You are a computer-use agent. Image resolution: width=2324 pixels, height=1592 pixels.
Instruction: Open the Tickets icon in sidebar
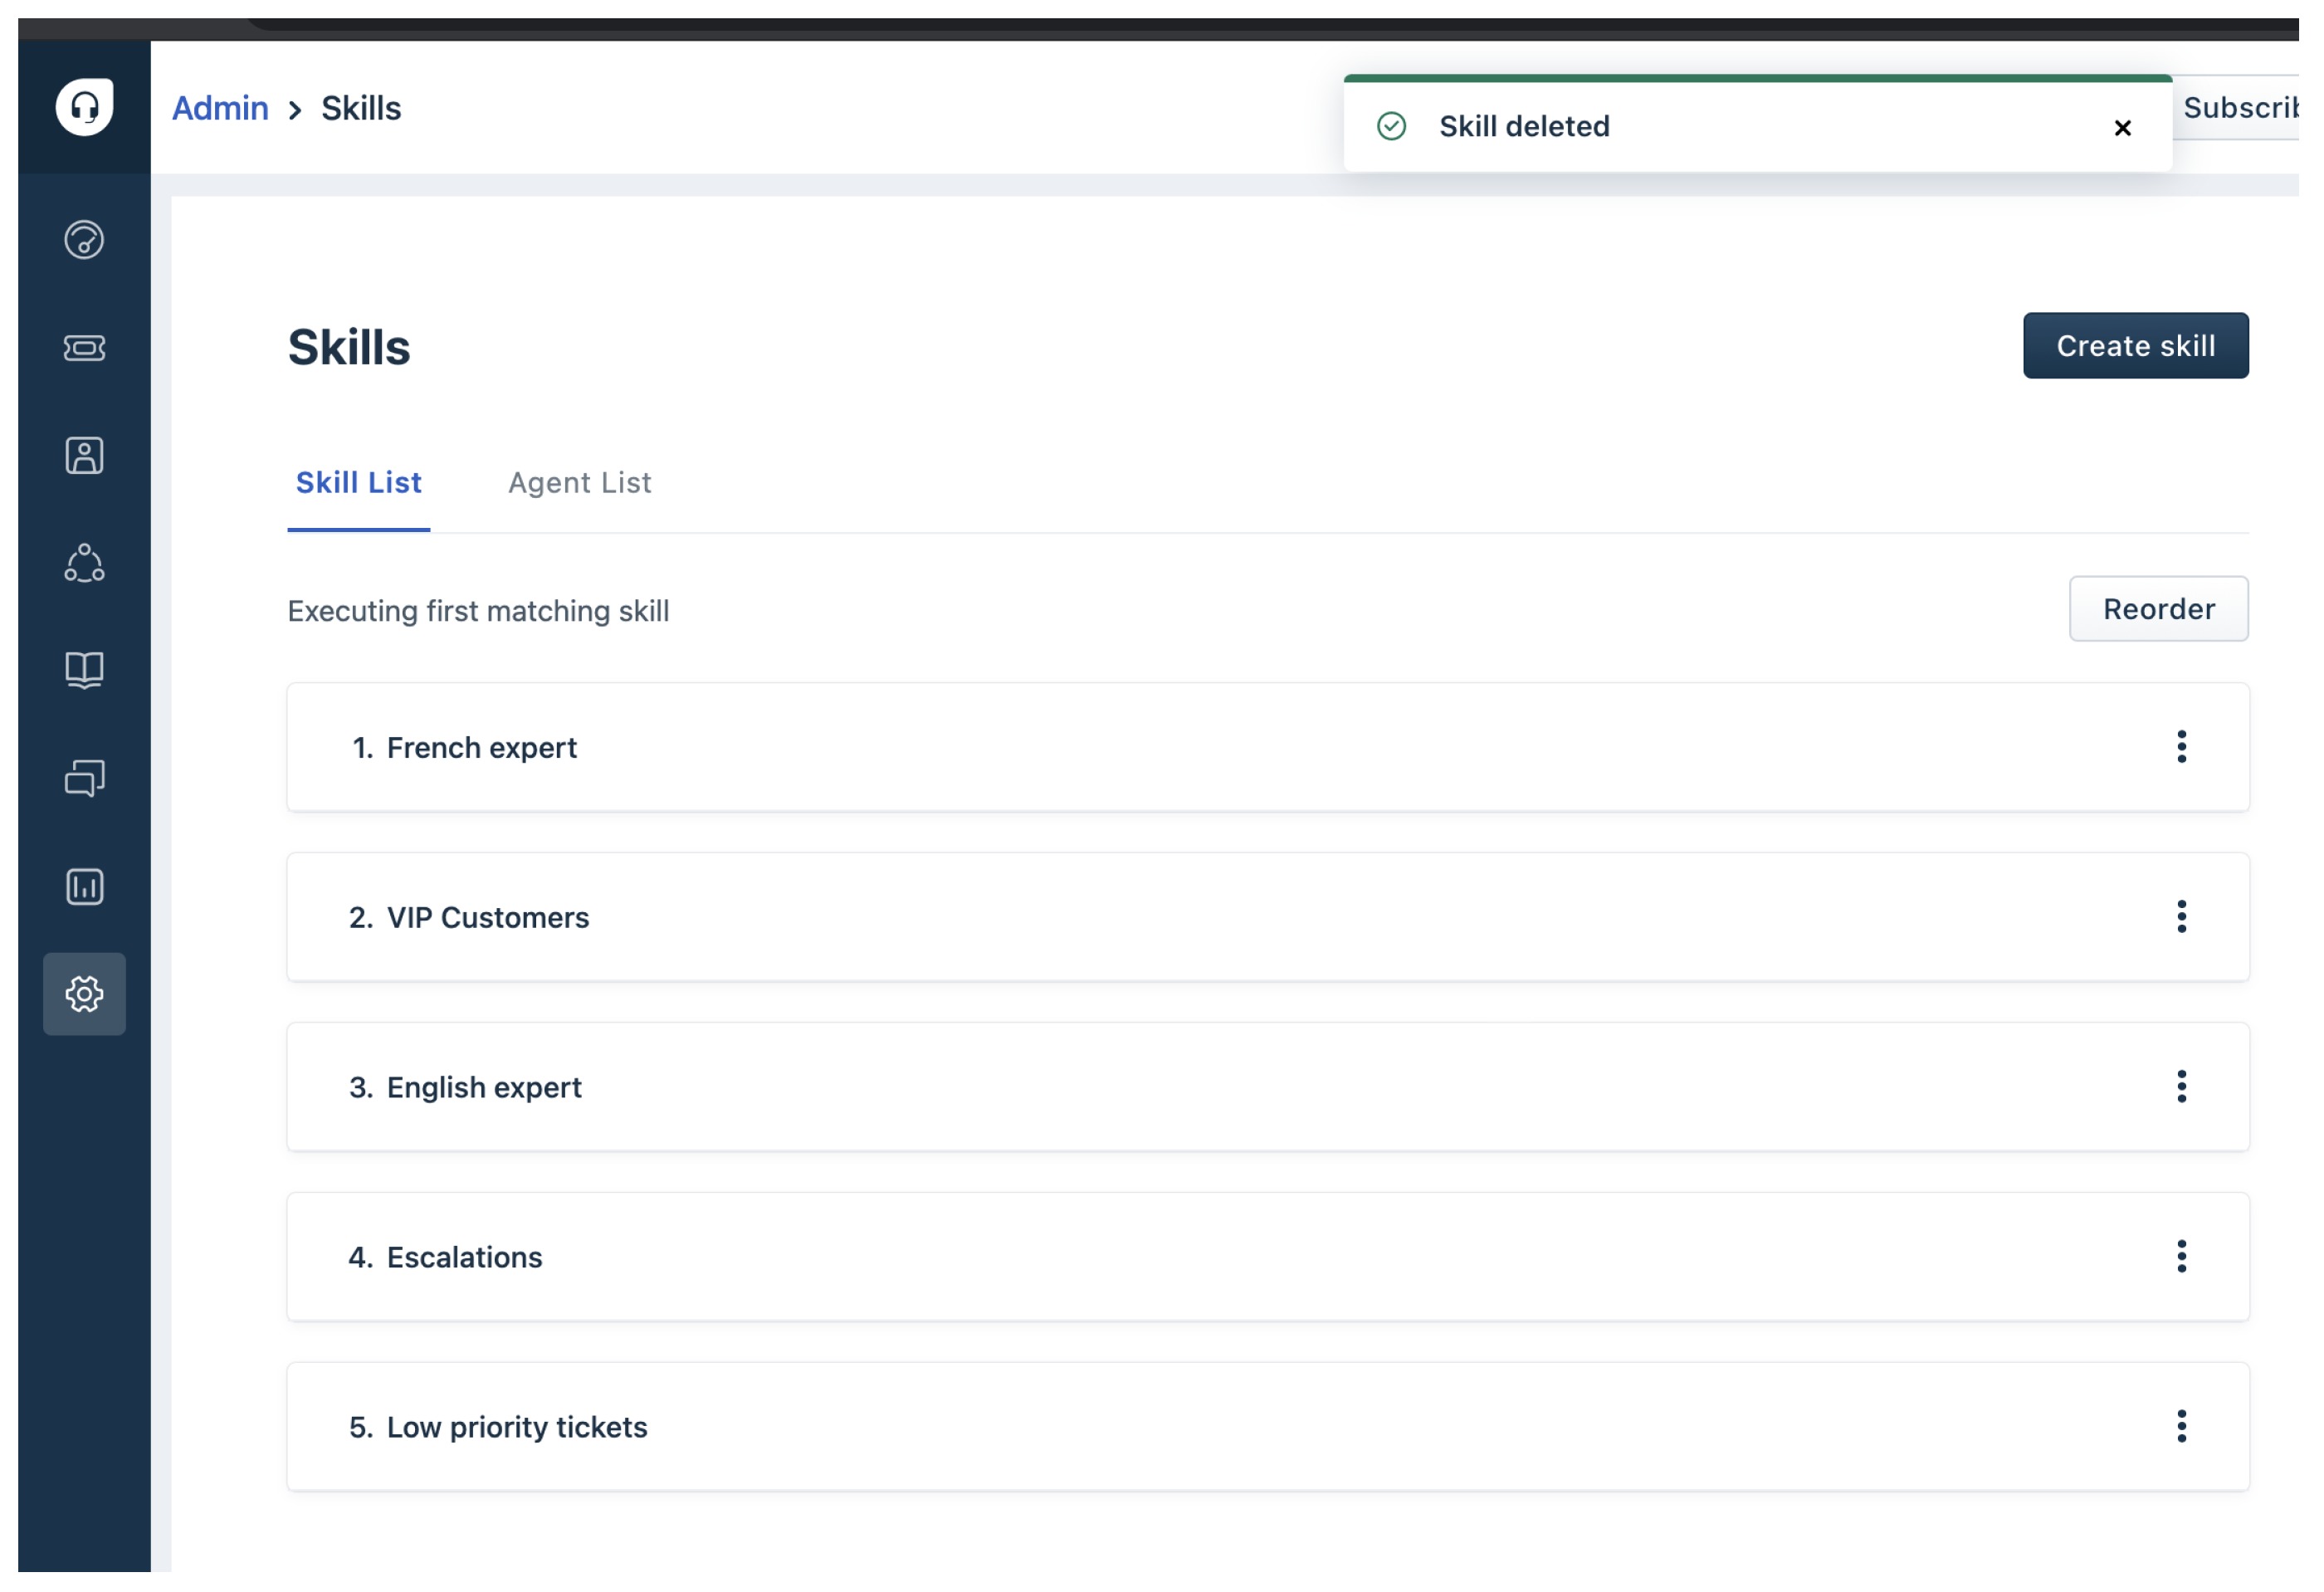pyautogui.click(x=85, y=348)
